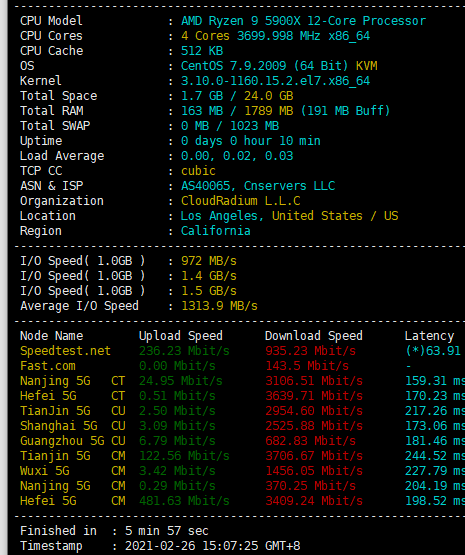Screen dimensions: 465x555
Task: Select the Average I/O Speed label
Action: [x=79, y=306]
